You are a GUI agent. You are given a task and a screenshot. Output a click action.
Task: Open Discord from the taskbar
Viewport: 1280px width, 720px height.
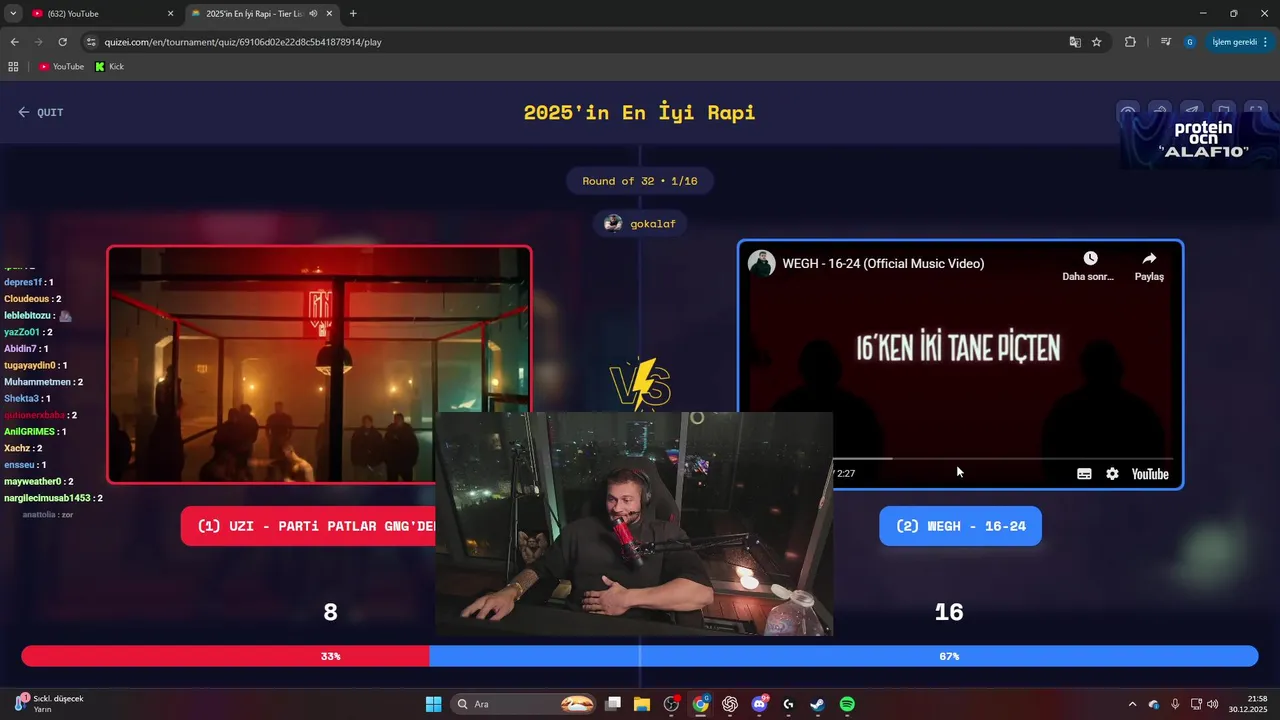click(x=759, y=704)
